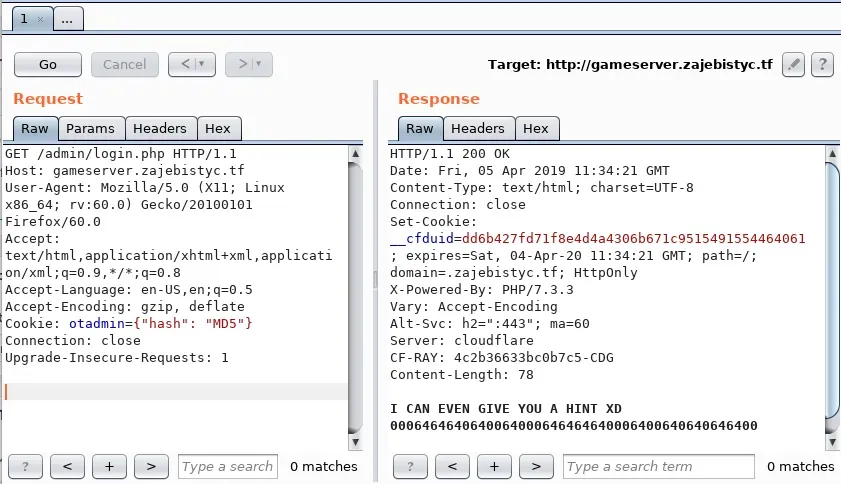Go to previous match in Response search

click(x=452, y=466)
